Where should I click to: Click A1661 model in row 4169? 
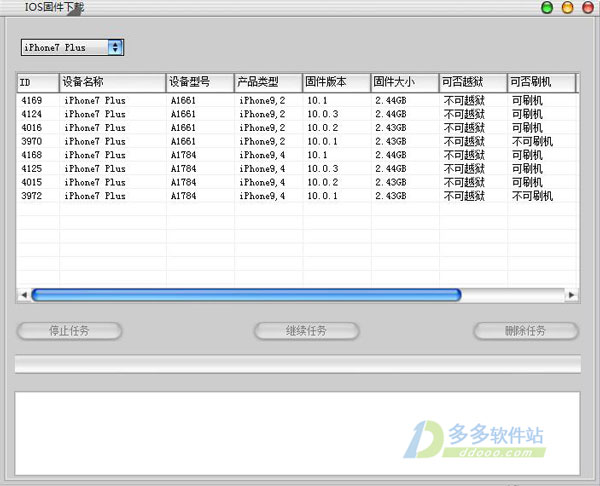(x=183, y=101)
